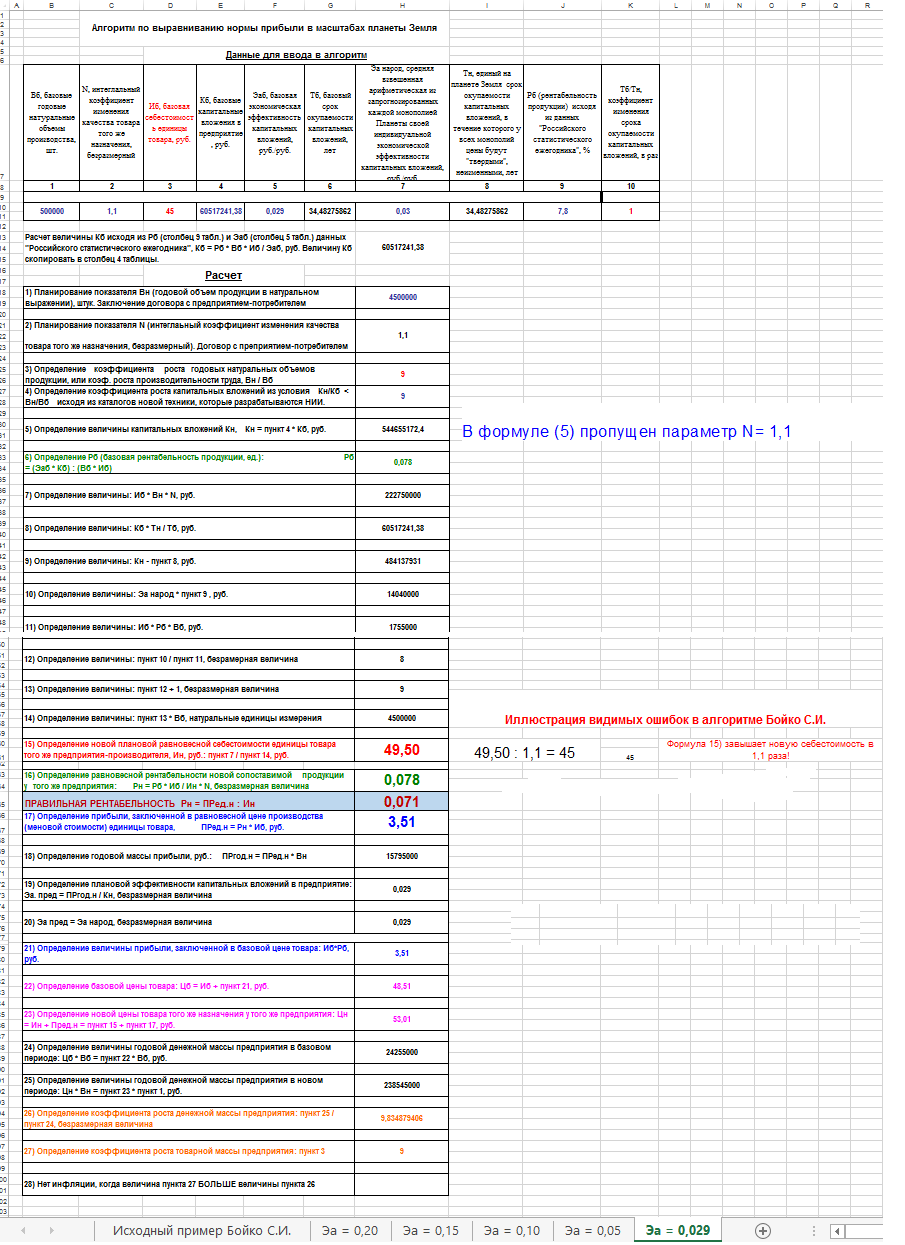Select the 544655172,4 value in step 5
The width and height of the screenshot is (905, 1245).
[402, 429]
